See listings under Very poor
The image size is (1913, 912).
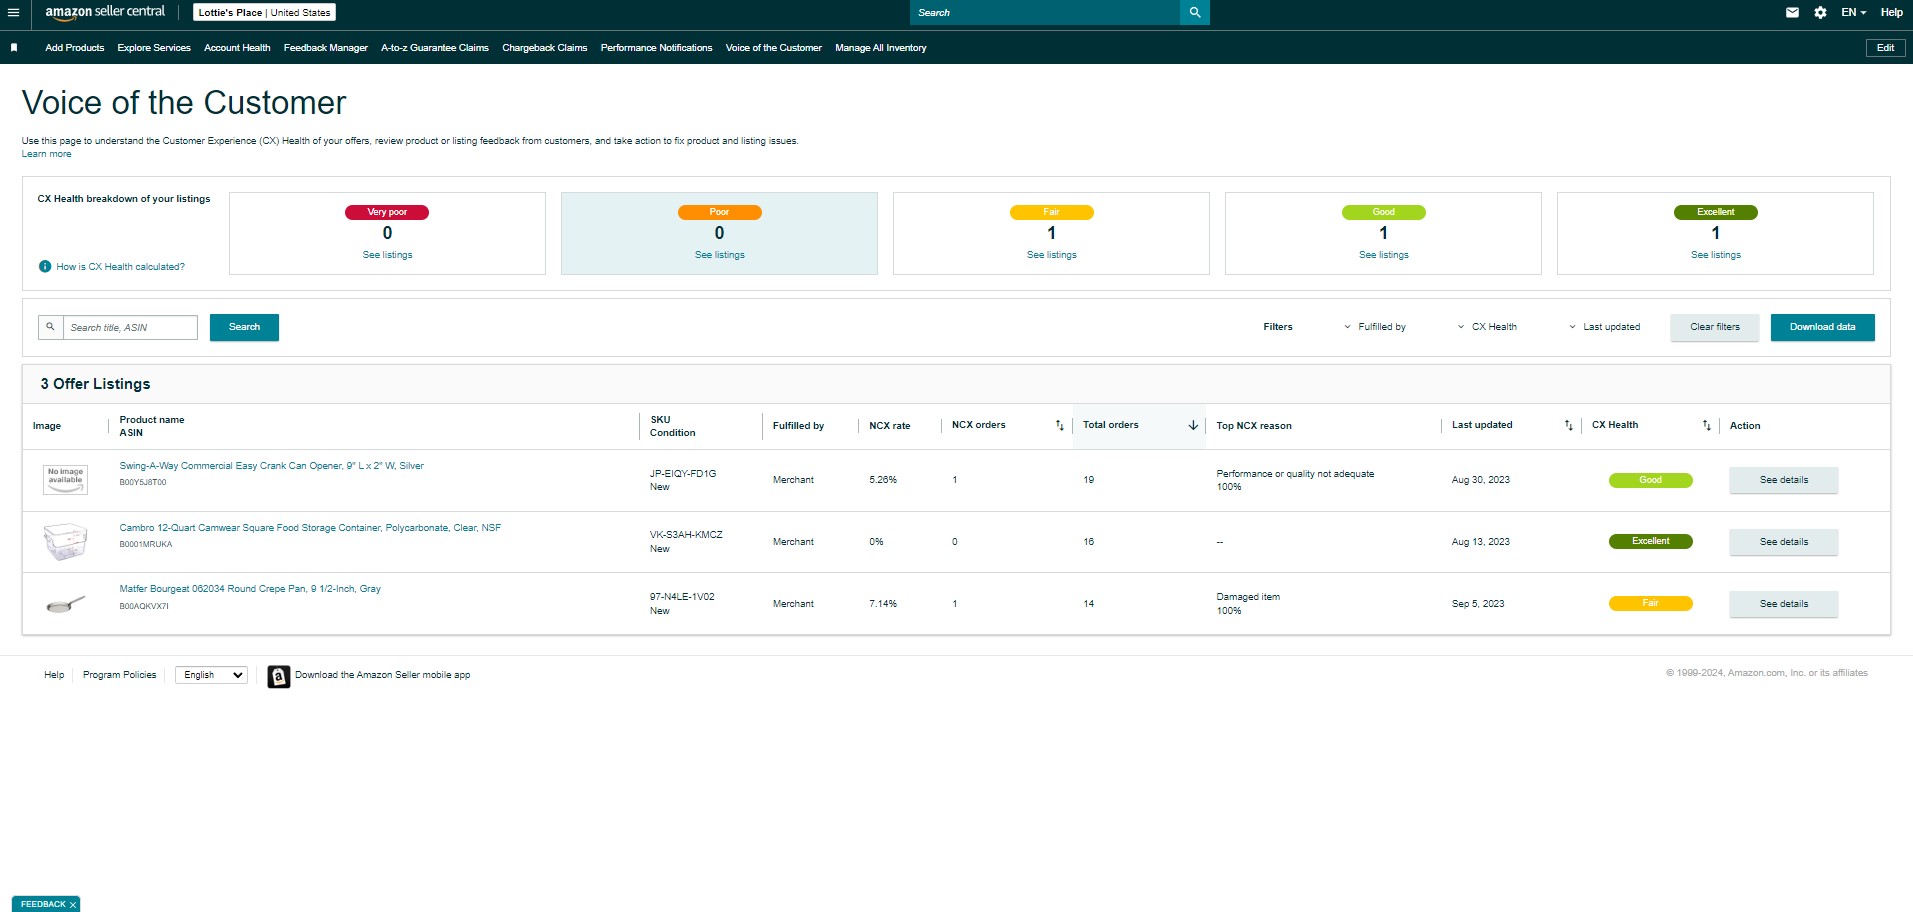pyautogui.click(x=388, y=255)
